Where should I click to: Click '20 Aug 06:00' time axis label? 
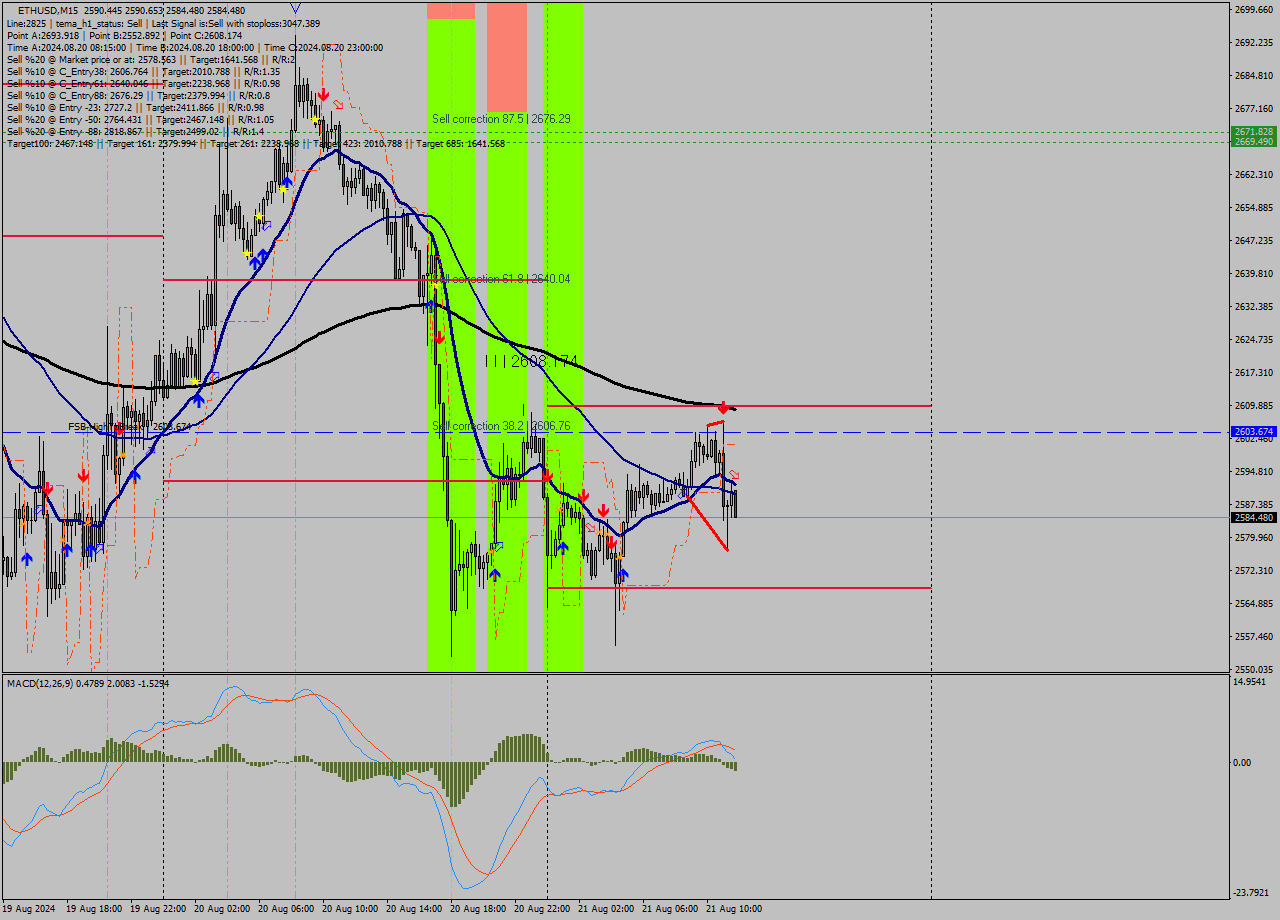click(x=286, y=909)
